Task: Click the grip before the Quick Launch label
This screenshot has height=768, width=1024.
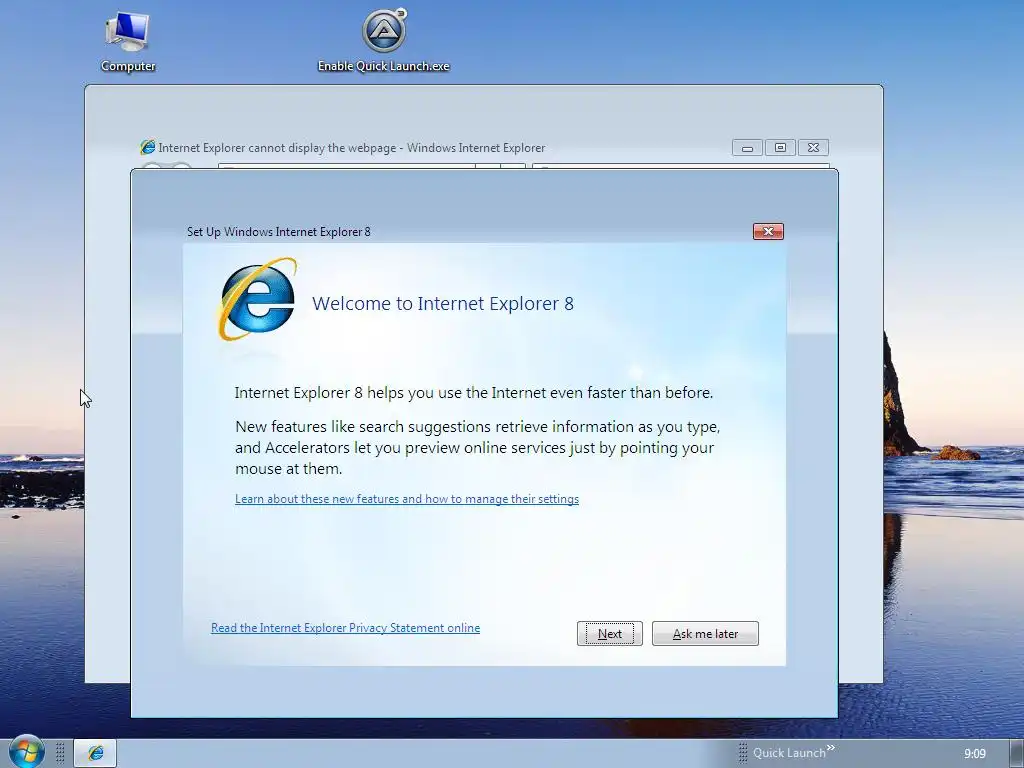Action: [743, 753]
